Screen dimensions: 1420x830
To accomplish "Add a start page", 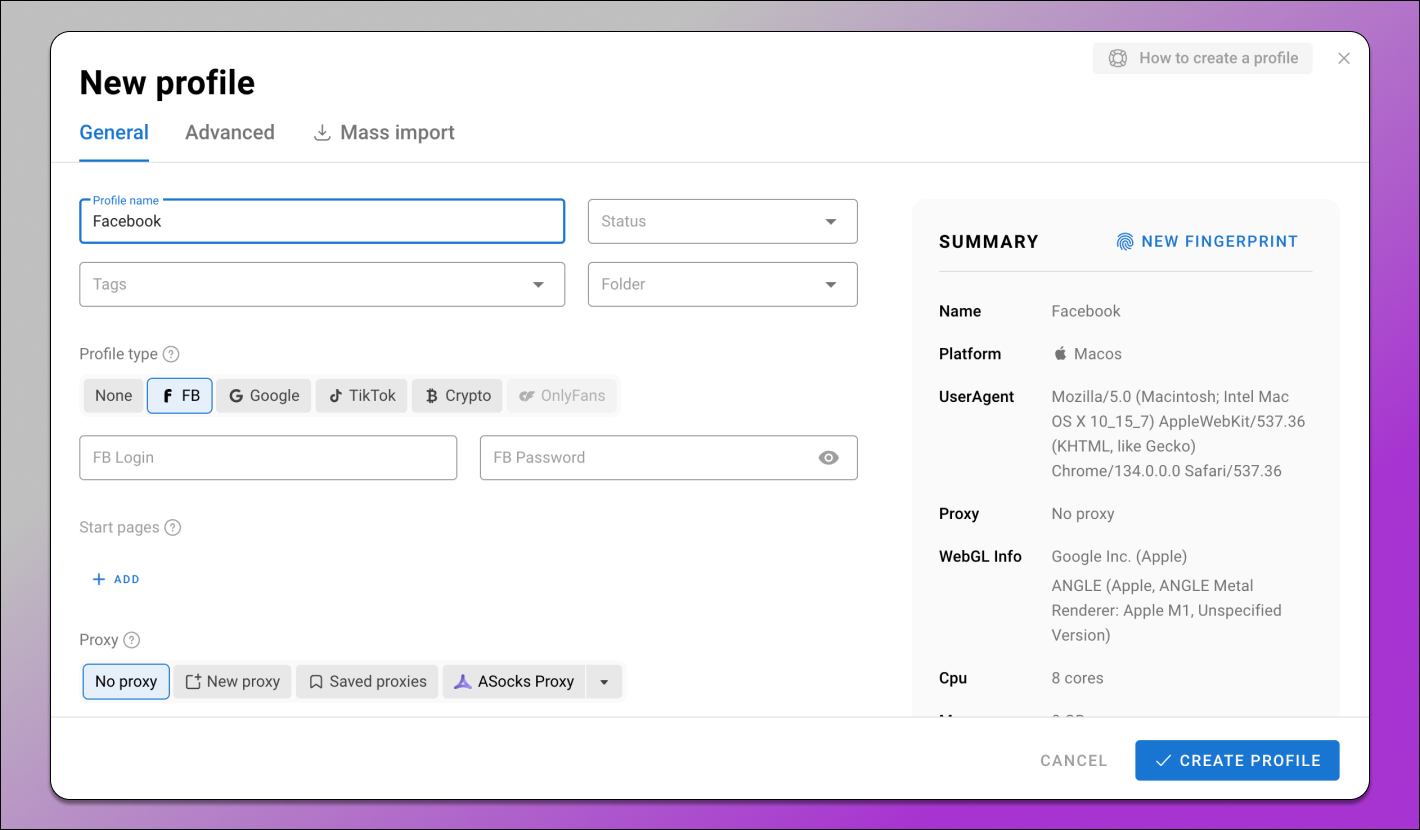I will click(116, 579).
